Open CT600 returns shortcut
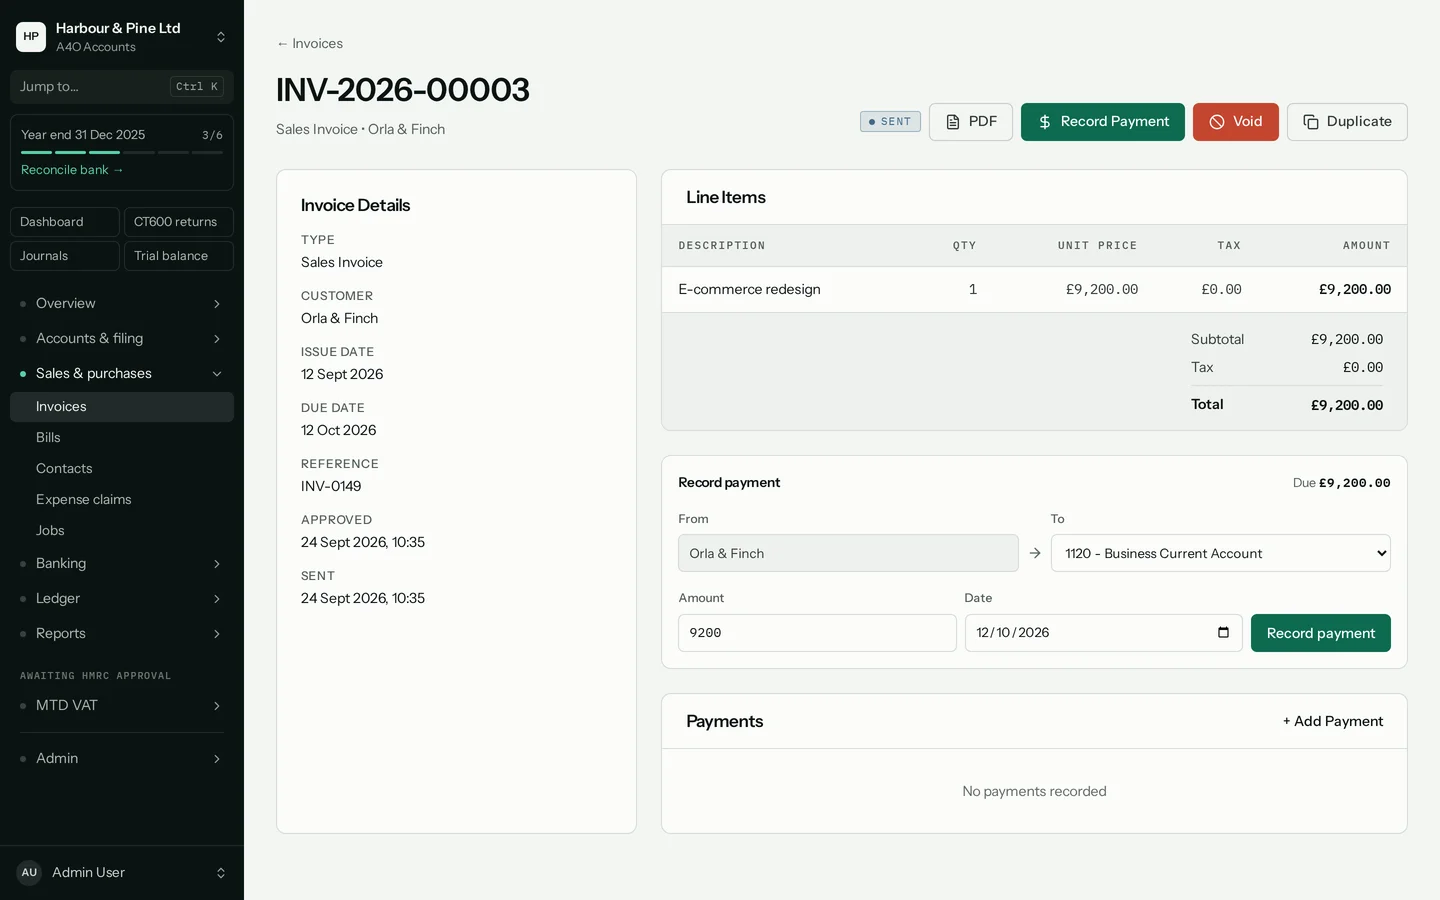This screenshot has height=900, width=1440. point(179,222)
